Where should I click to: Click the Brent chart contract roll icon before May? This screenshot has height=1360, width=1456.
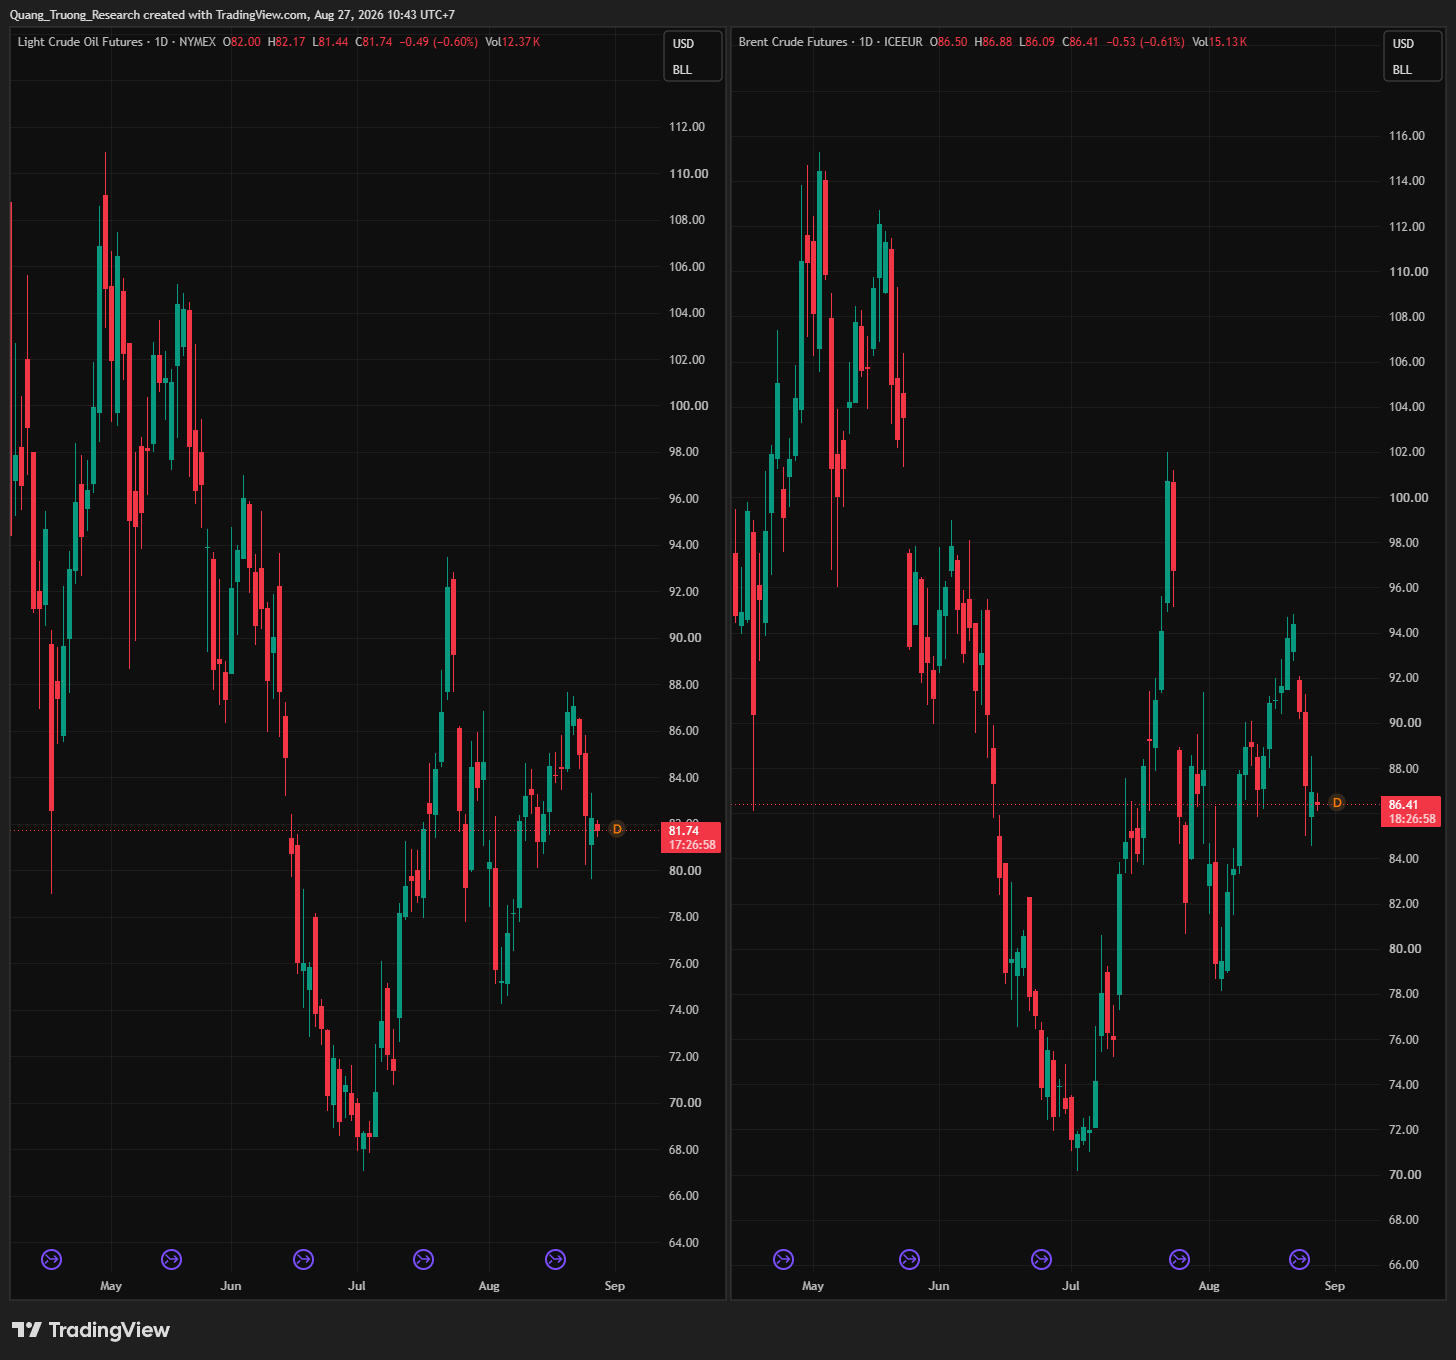784,1259
